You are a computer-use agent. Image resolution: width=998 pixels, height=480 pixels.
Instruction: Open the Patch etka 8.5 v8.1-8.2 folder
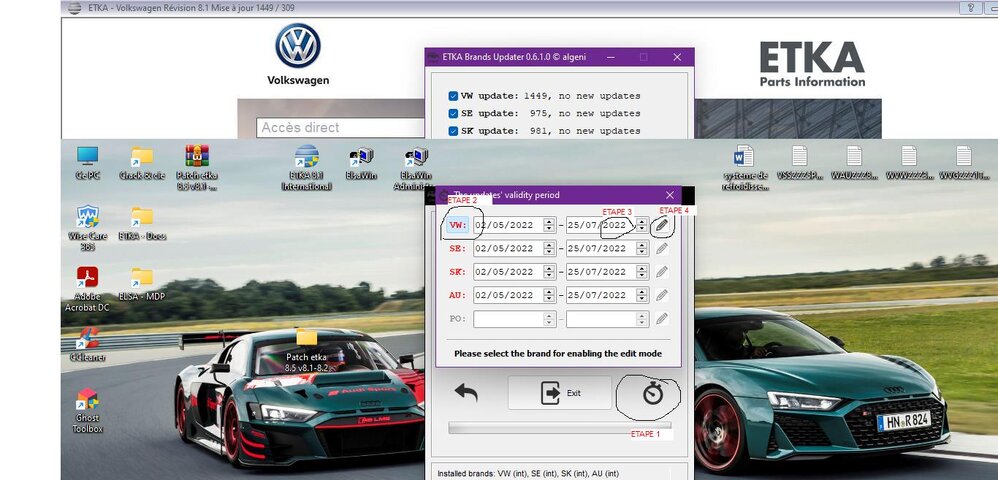[x=306, y=350]
